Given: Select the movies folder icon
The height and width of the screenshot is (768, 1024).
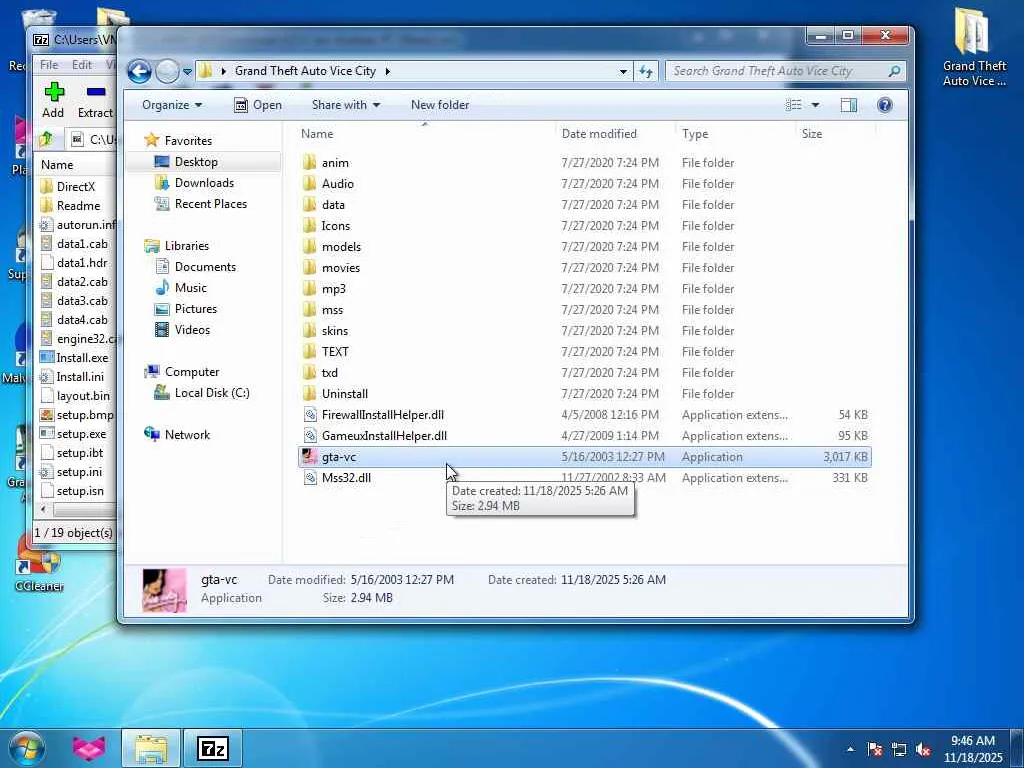Looking at the screenshot, I should click(x=310, y=268).
